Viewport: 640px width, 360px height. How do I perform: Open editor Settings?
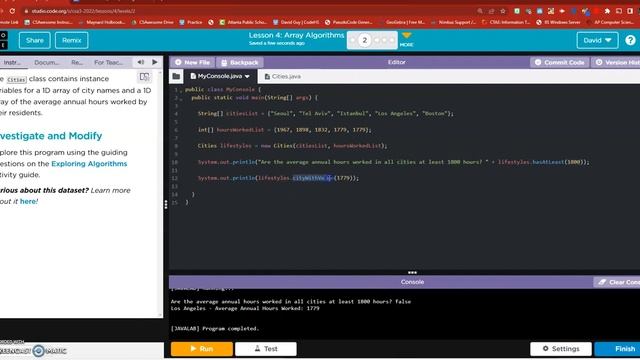click(561, 349)
